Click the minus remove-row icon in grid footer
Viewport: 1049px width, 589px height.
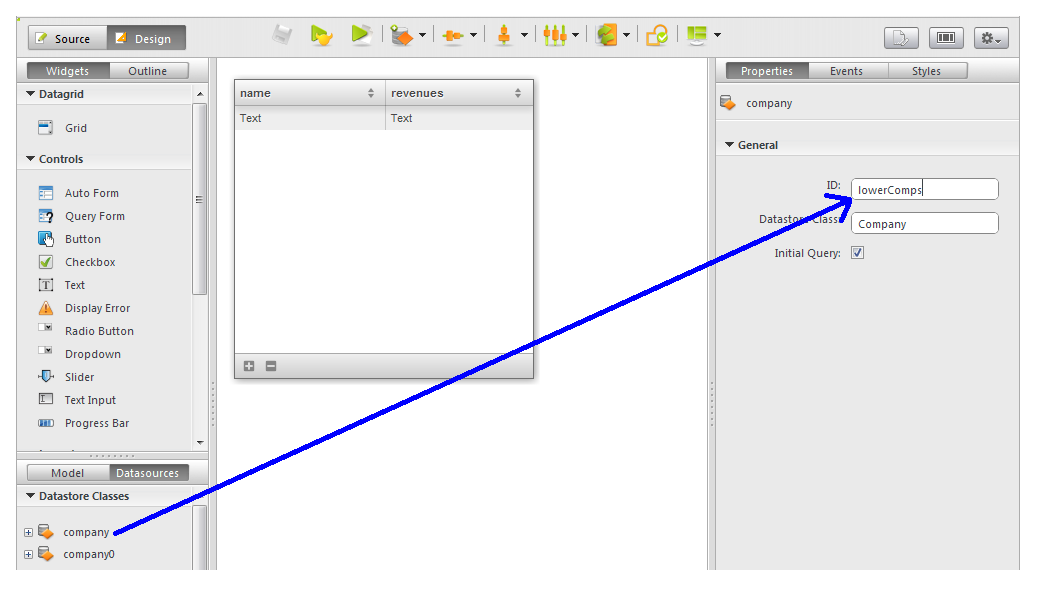coord(271,366)
